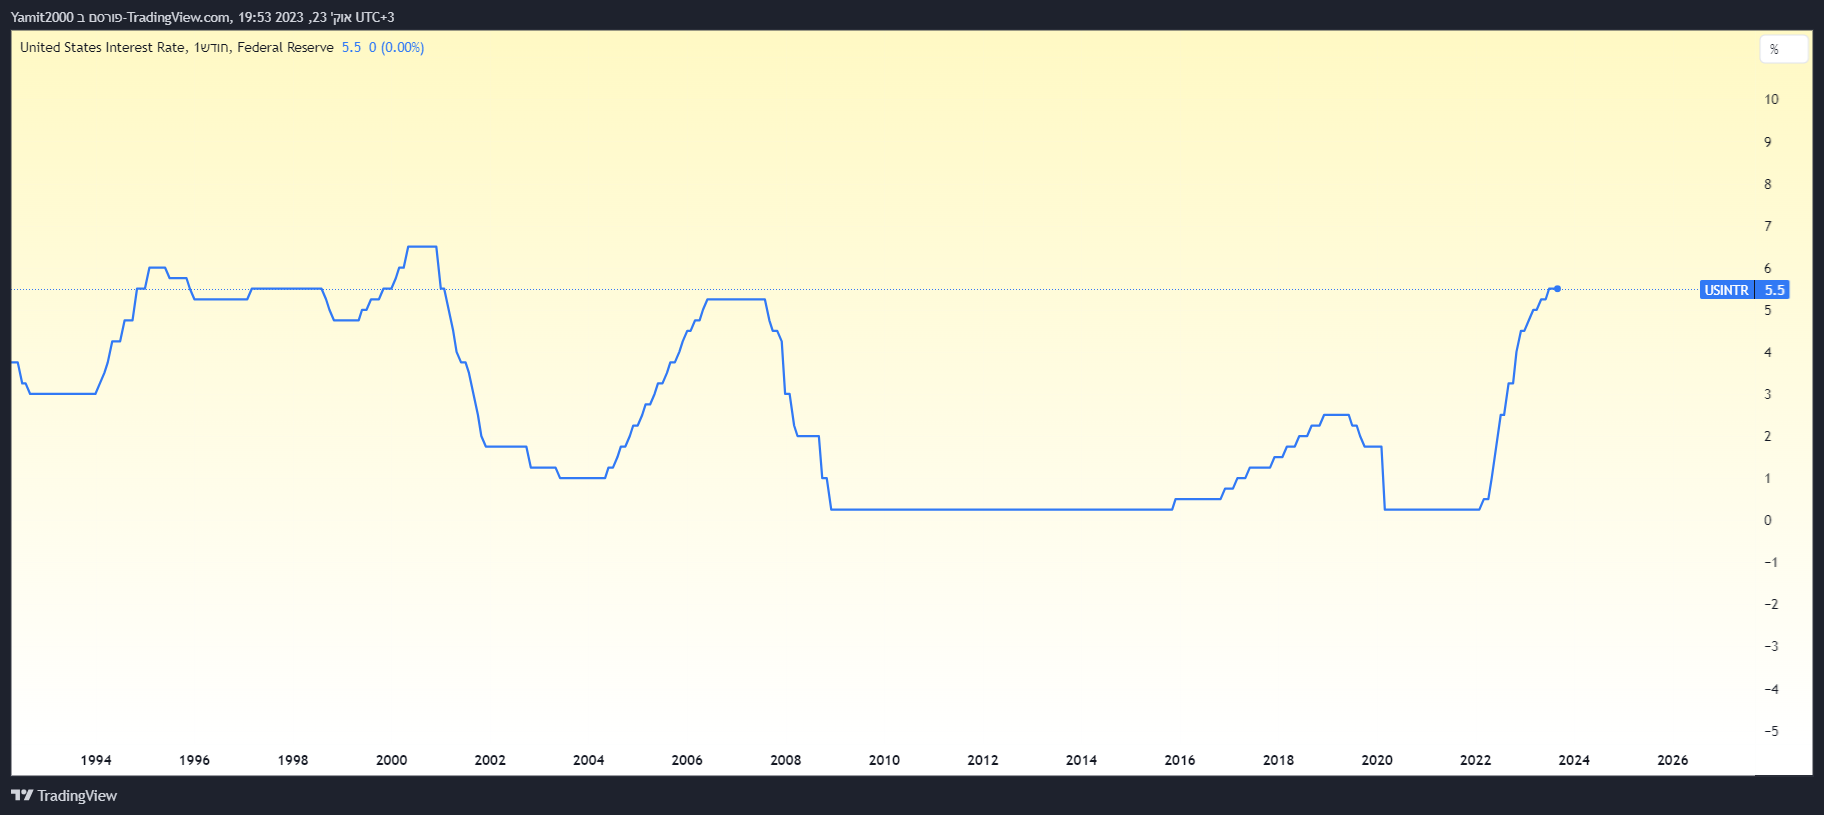Click the 2000 label on the time axis
Viewport: 1824px width, 815px height.
(391, 760)
